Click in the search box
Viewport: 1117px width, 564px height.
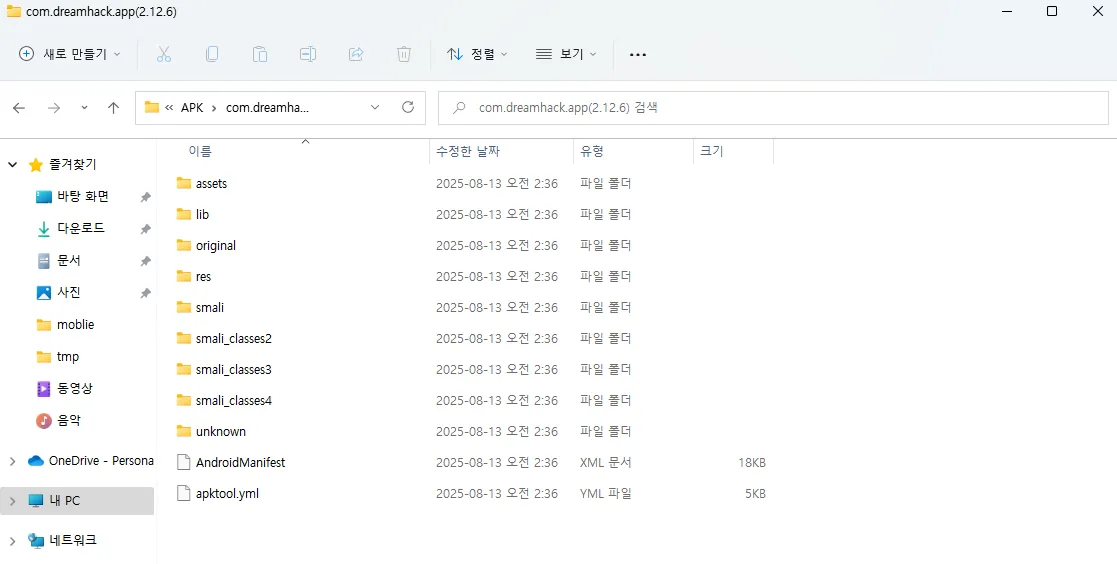point(773,108)
